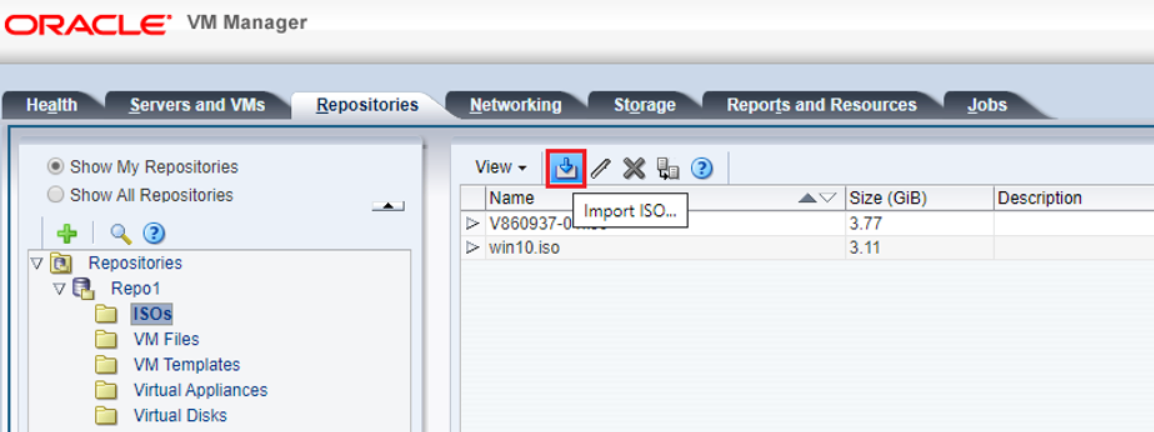Viewport: 1154px width, 432px height.
Task: Expand the win10.iso row
Action: [x=473, y=248]
